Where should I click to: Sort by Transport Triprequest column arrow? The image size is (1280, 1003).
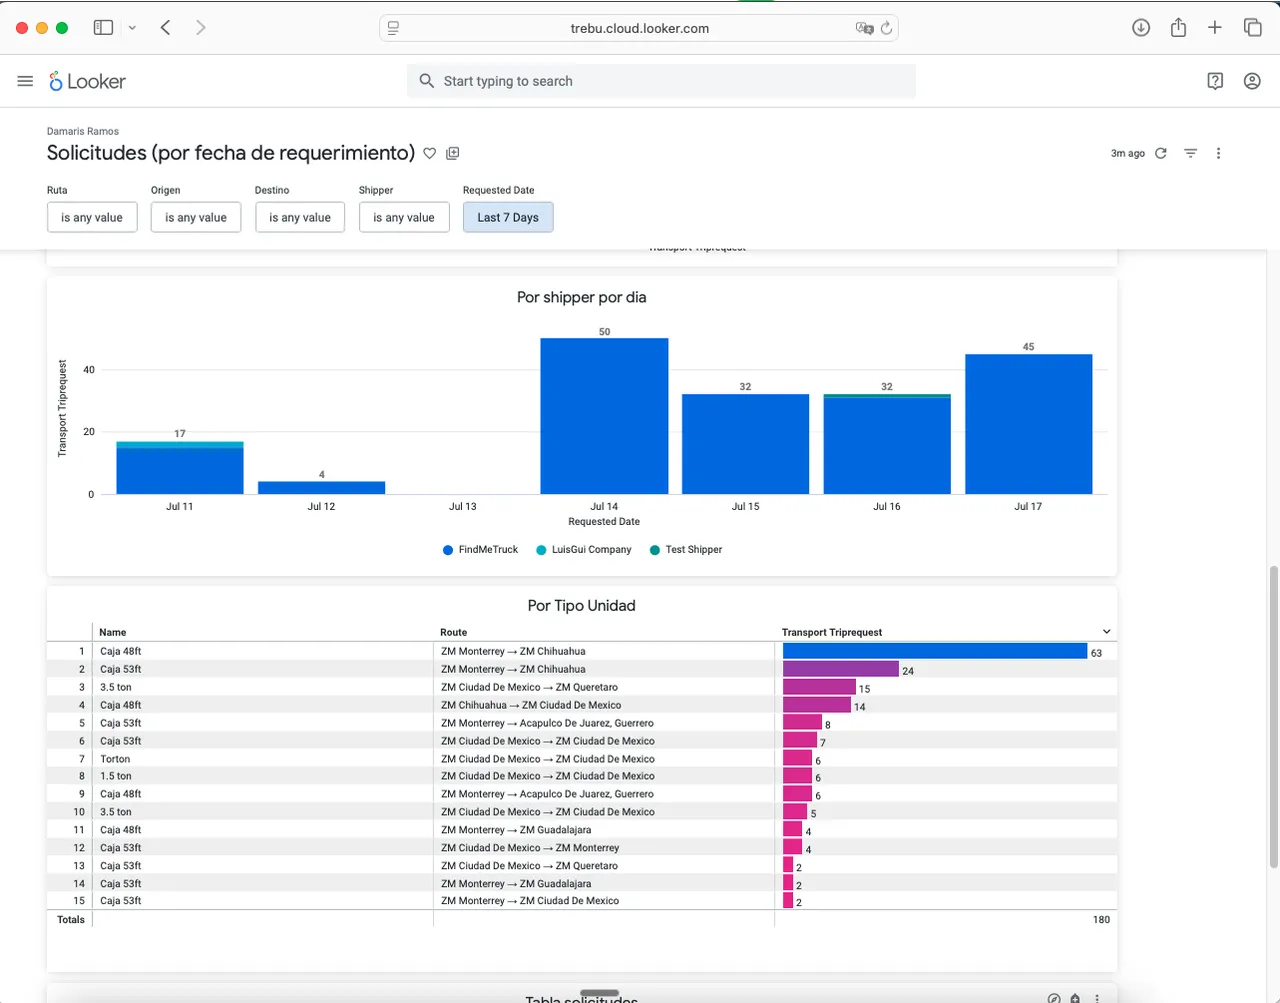pyautogui.click(x=1106, y=632)
